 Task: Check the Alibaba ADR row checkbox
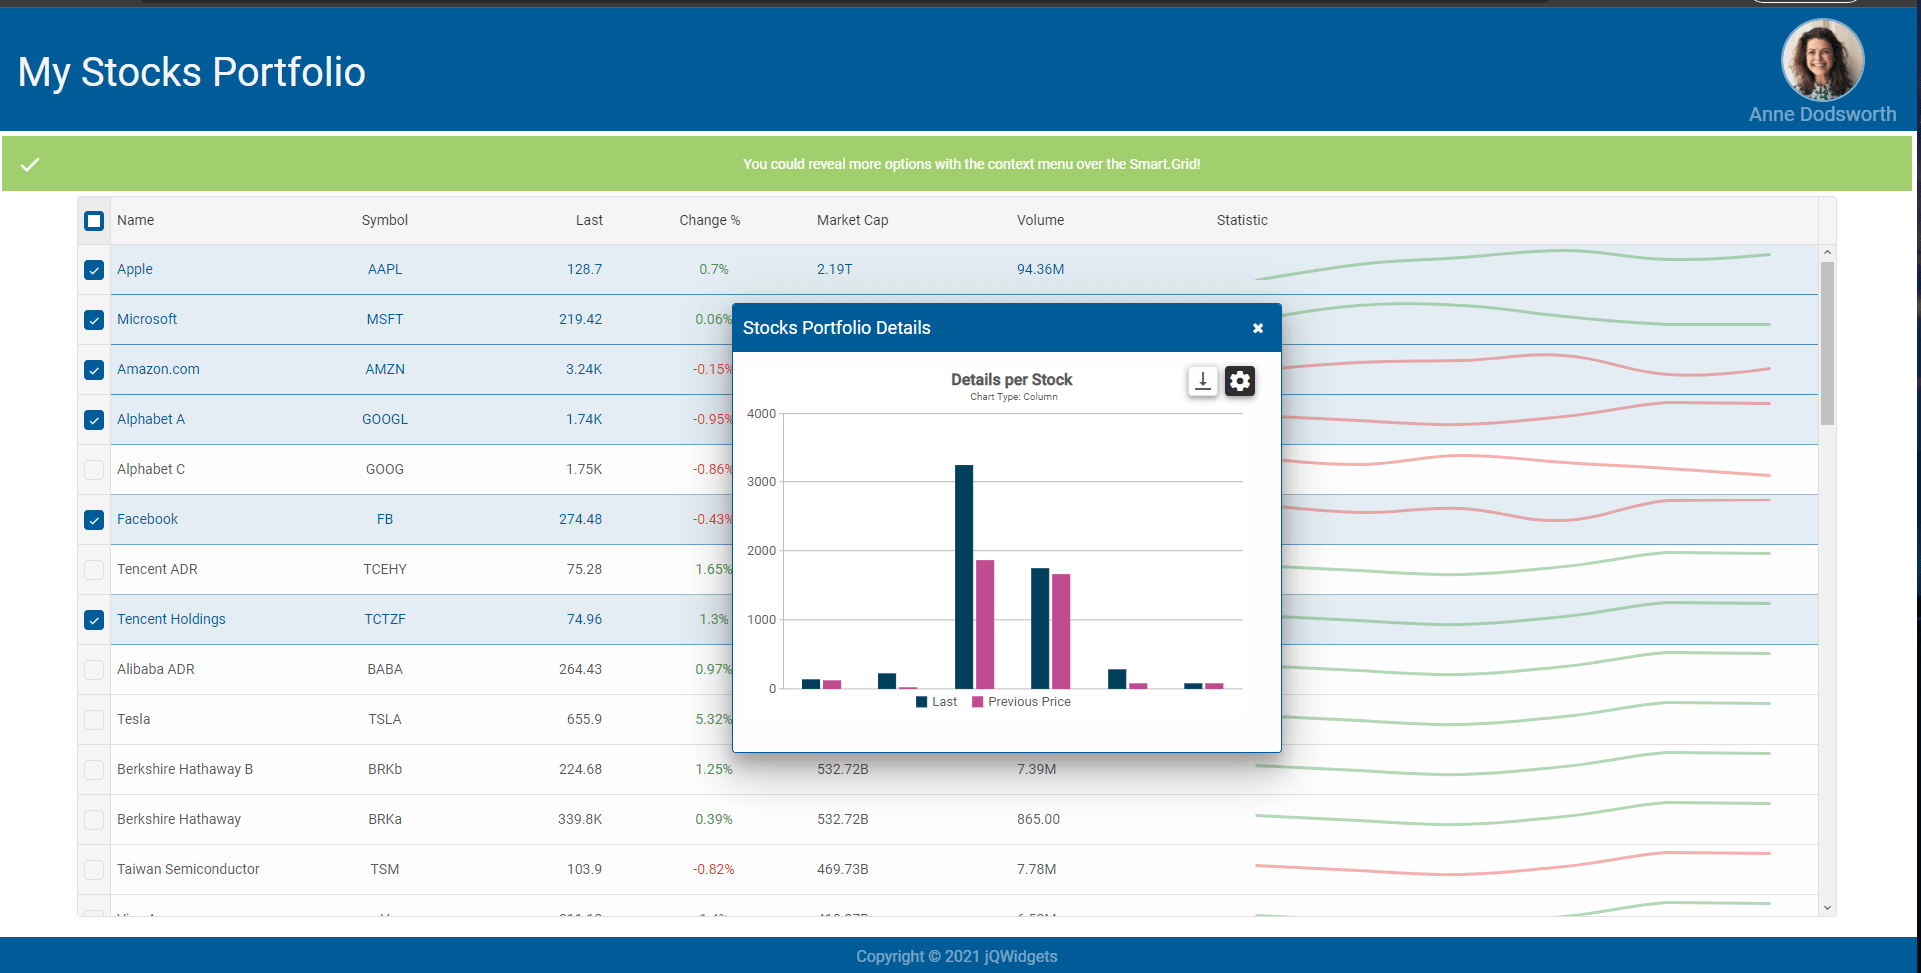94,670
